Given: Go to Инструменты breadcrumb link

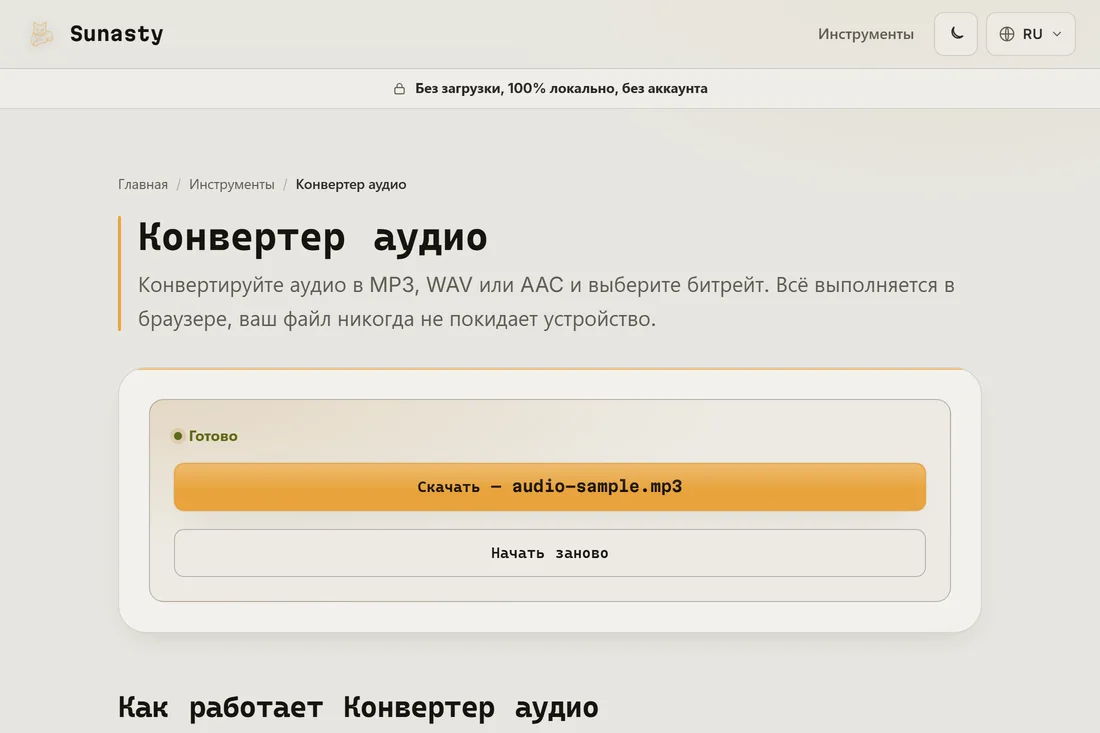Looking at the screenshot, I should tap(232, 184).
